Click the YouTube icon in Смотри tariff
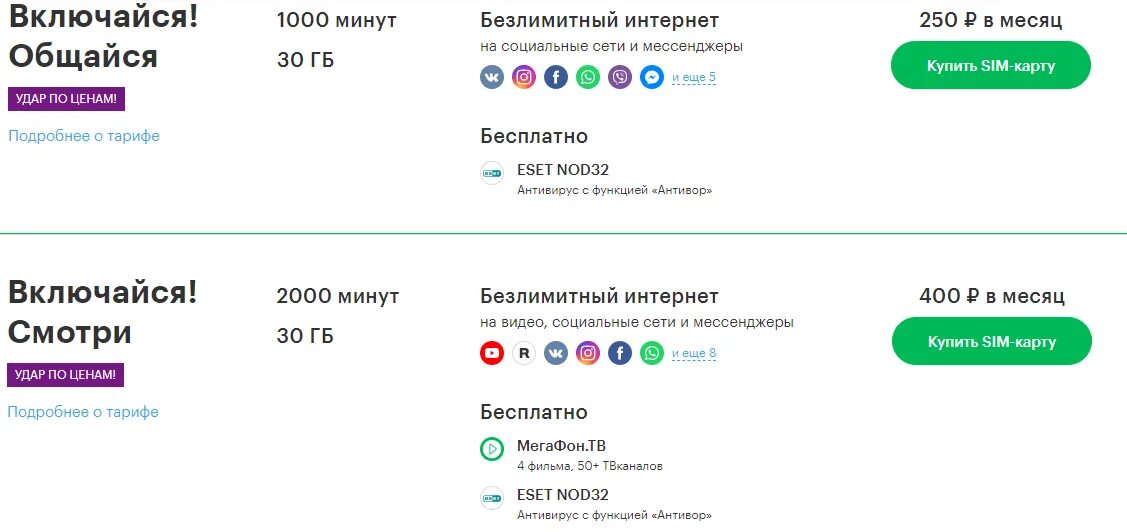 (492, 353)
